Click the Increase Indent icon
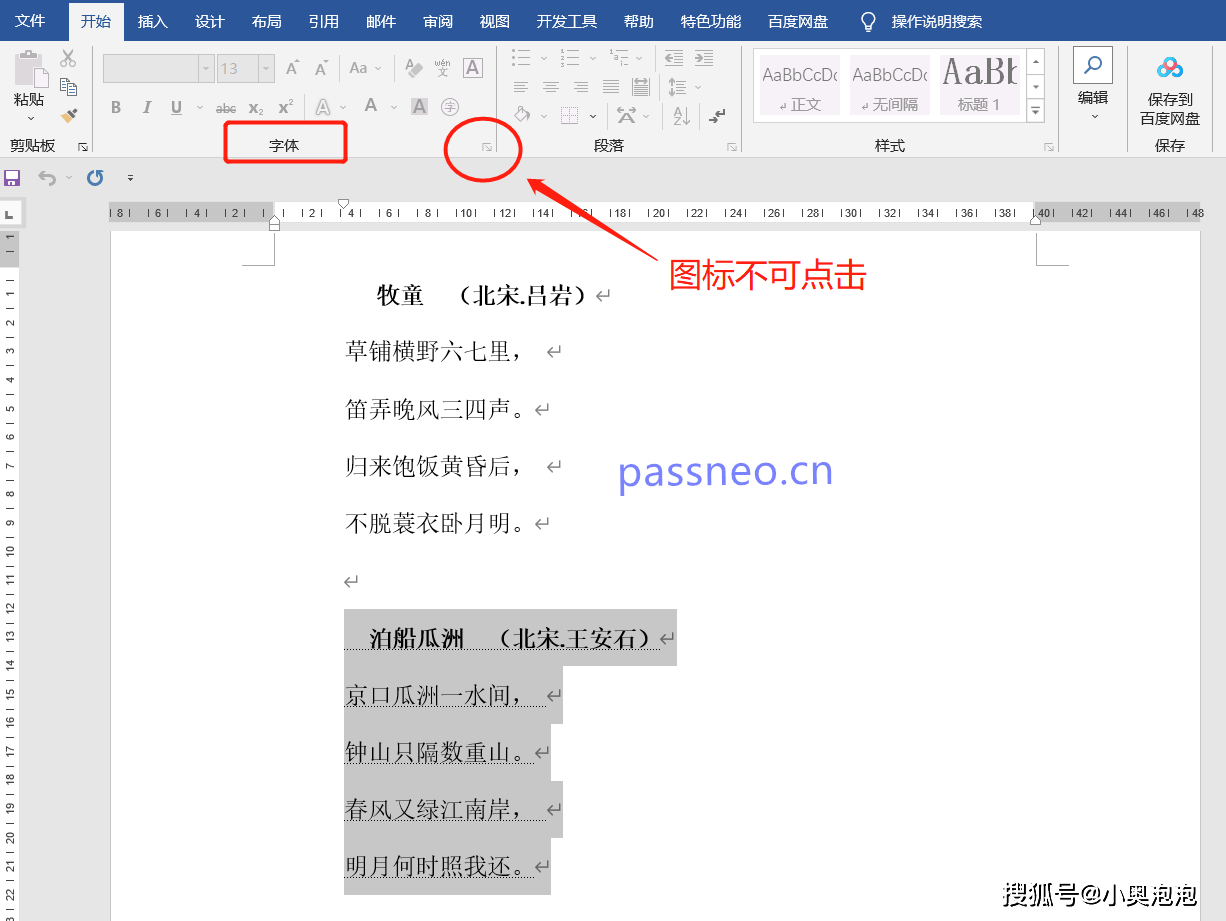The width and height of the screenshot is (1226, 921). (x=704, y=58)
